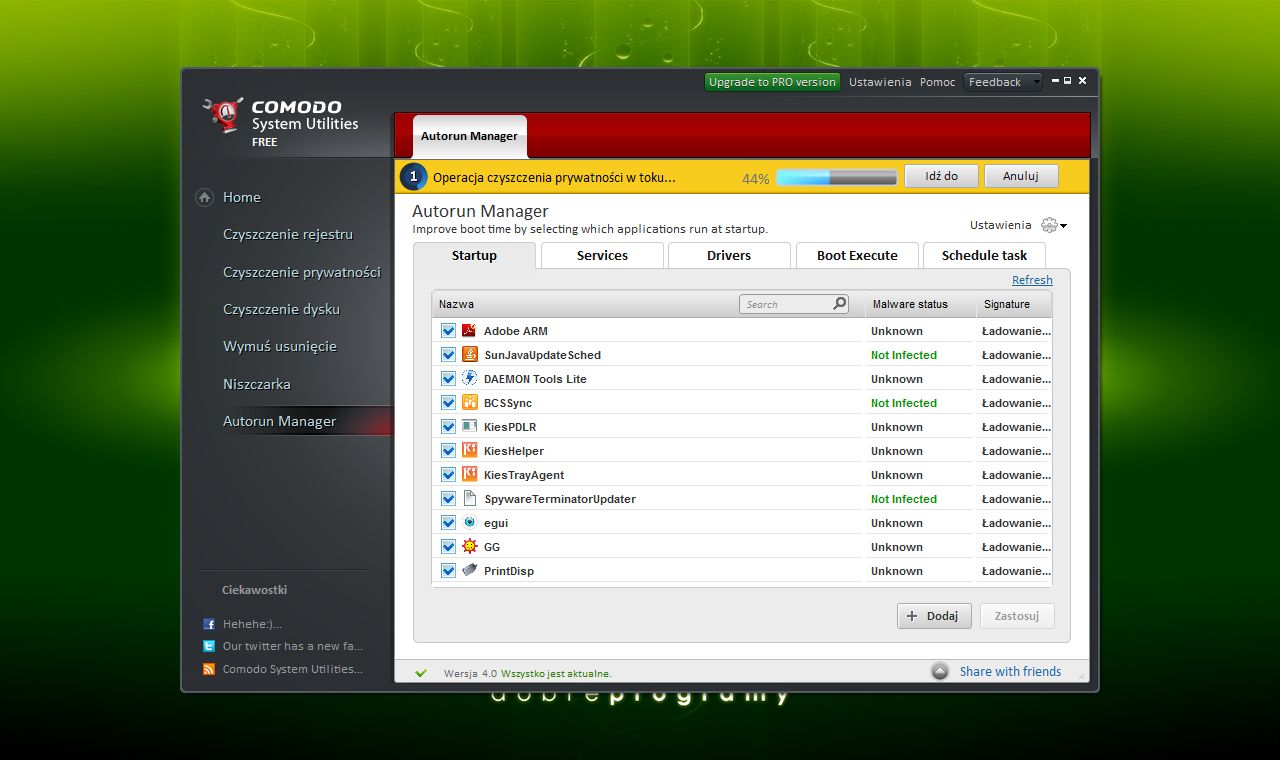Open Ustawienia in the top bar
This screenshot has height=760, width=1280.
(x=880, y=82)
